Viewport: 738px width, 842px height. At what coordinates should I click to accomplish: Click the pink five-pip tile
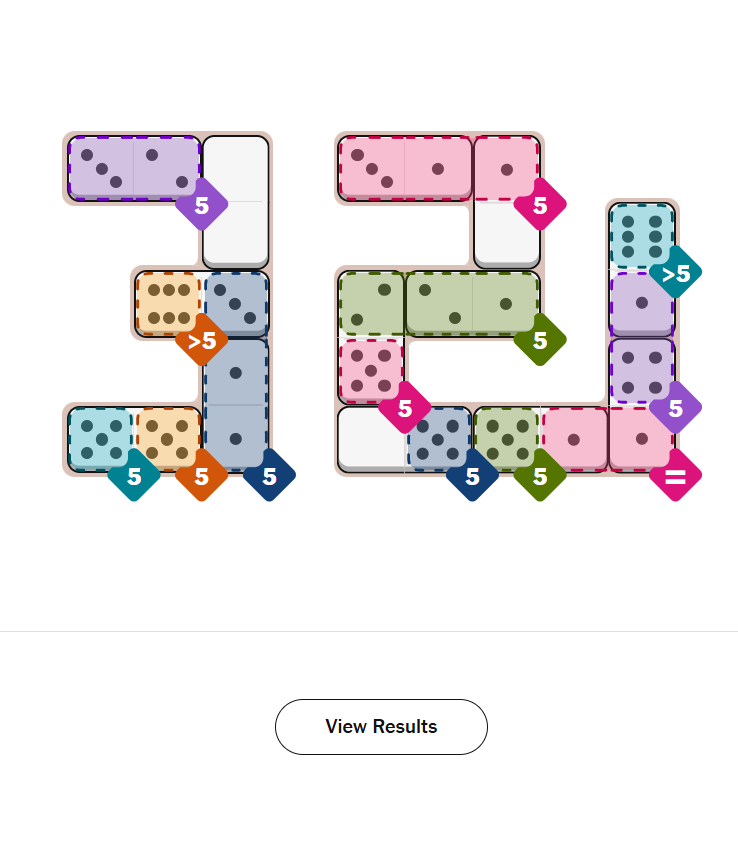point(371,371)
